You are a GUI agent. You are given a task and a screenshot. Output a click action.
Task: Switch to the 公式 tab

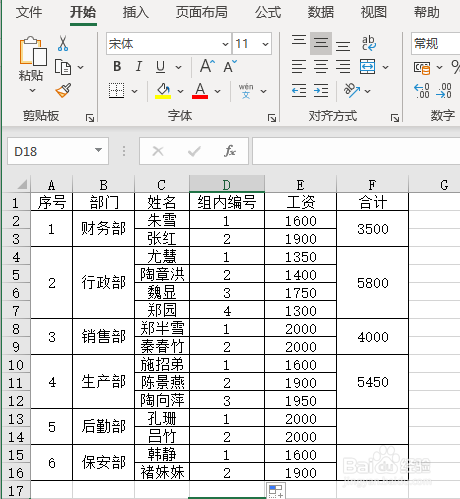[268, 12]
